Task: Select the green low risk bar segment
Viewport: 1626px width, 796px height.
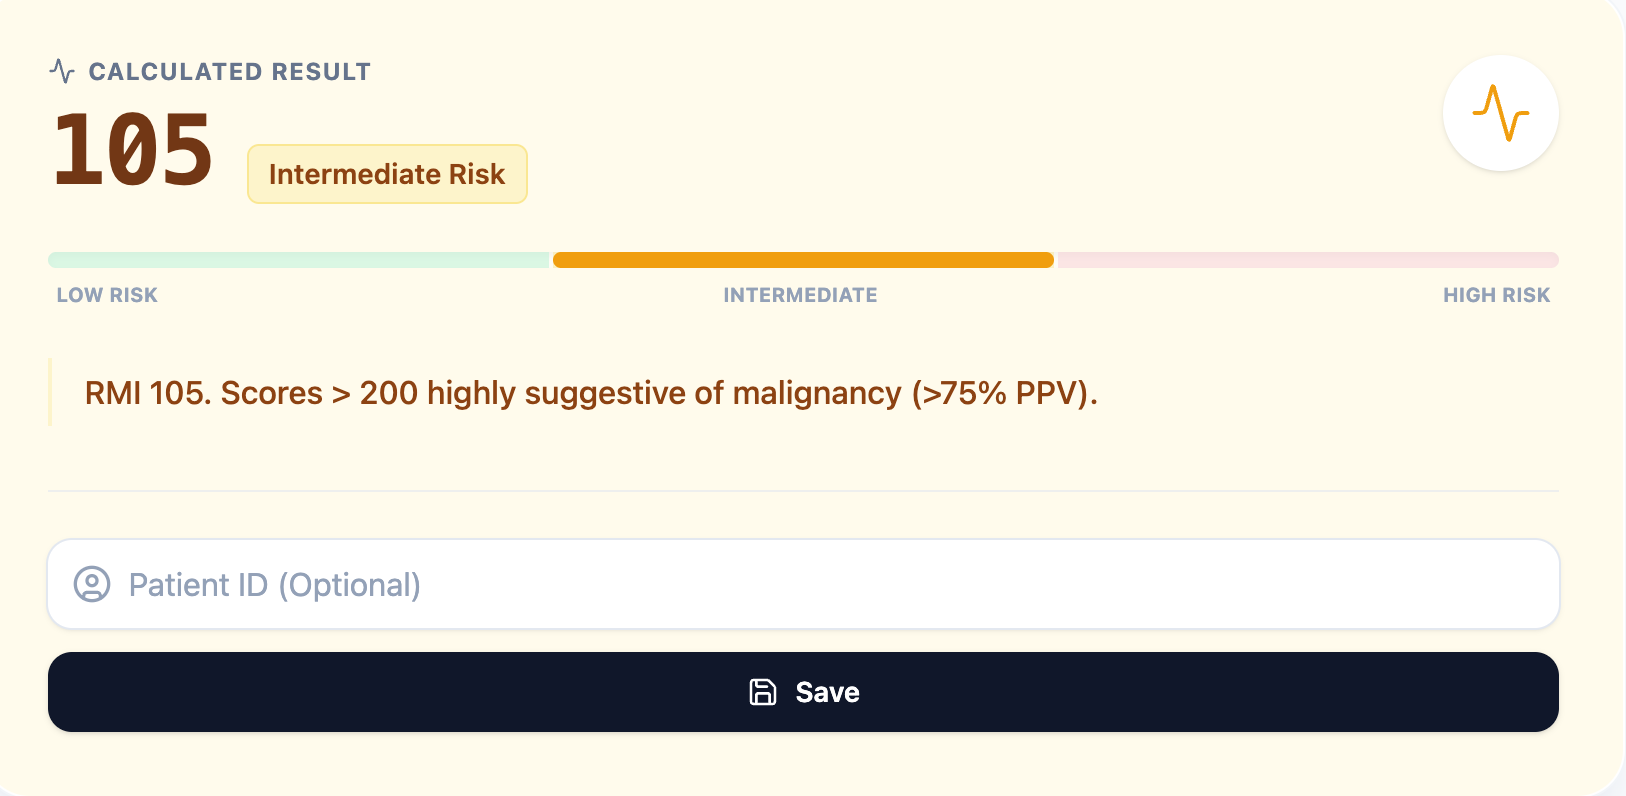Action: coord(298,260)
